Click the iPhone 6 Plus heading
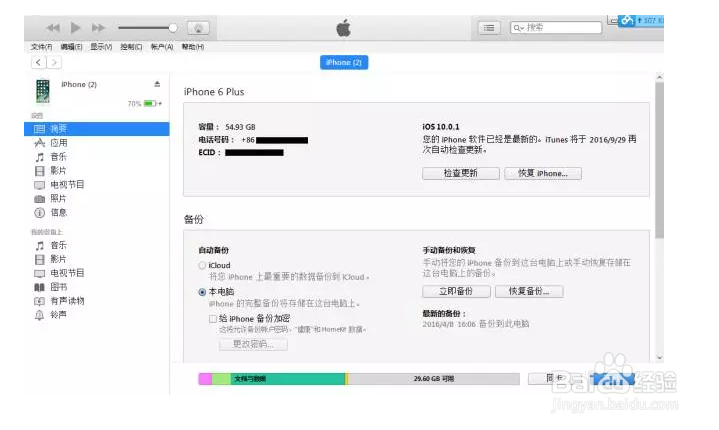Screen dimensions: 719x430 click(214, 92)
